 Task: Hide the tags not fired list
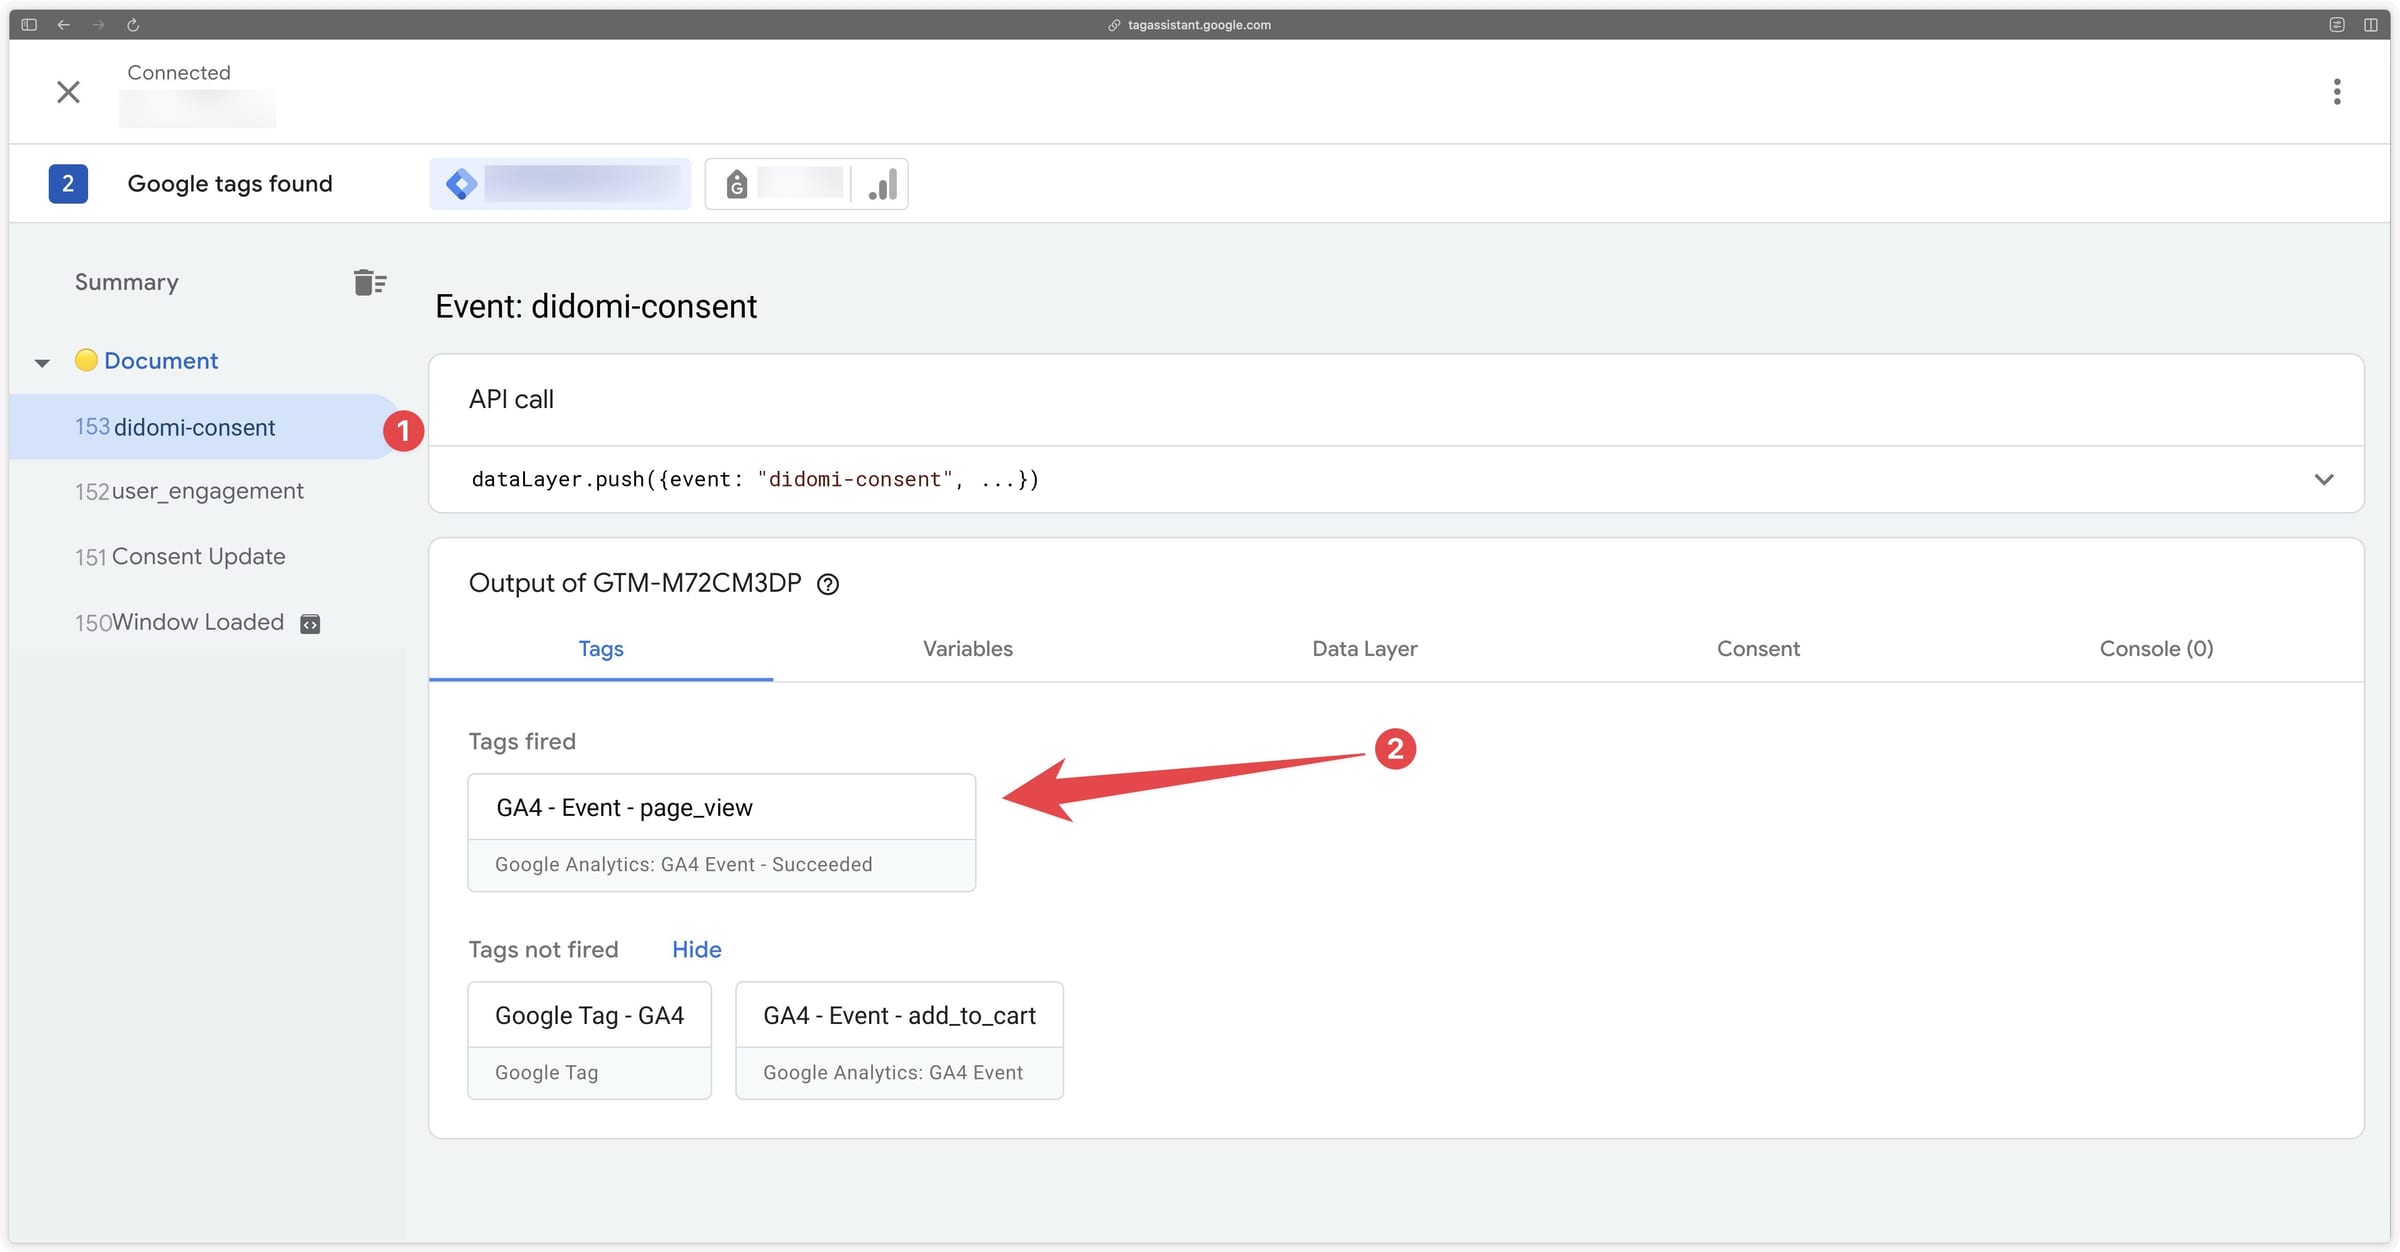[x=697, y=950]
